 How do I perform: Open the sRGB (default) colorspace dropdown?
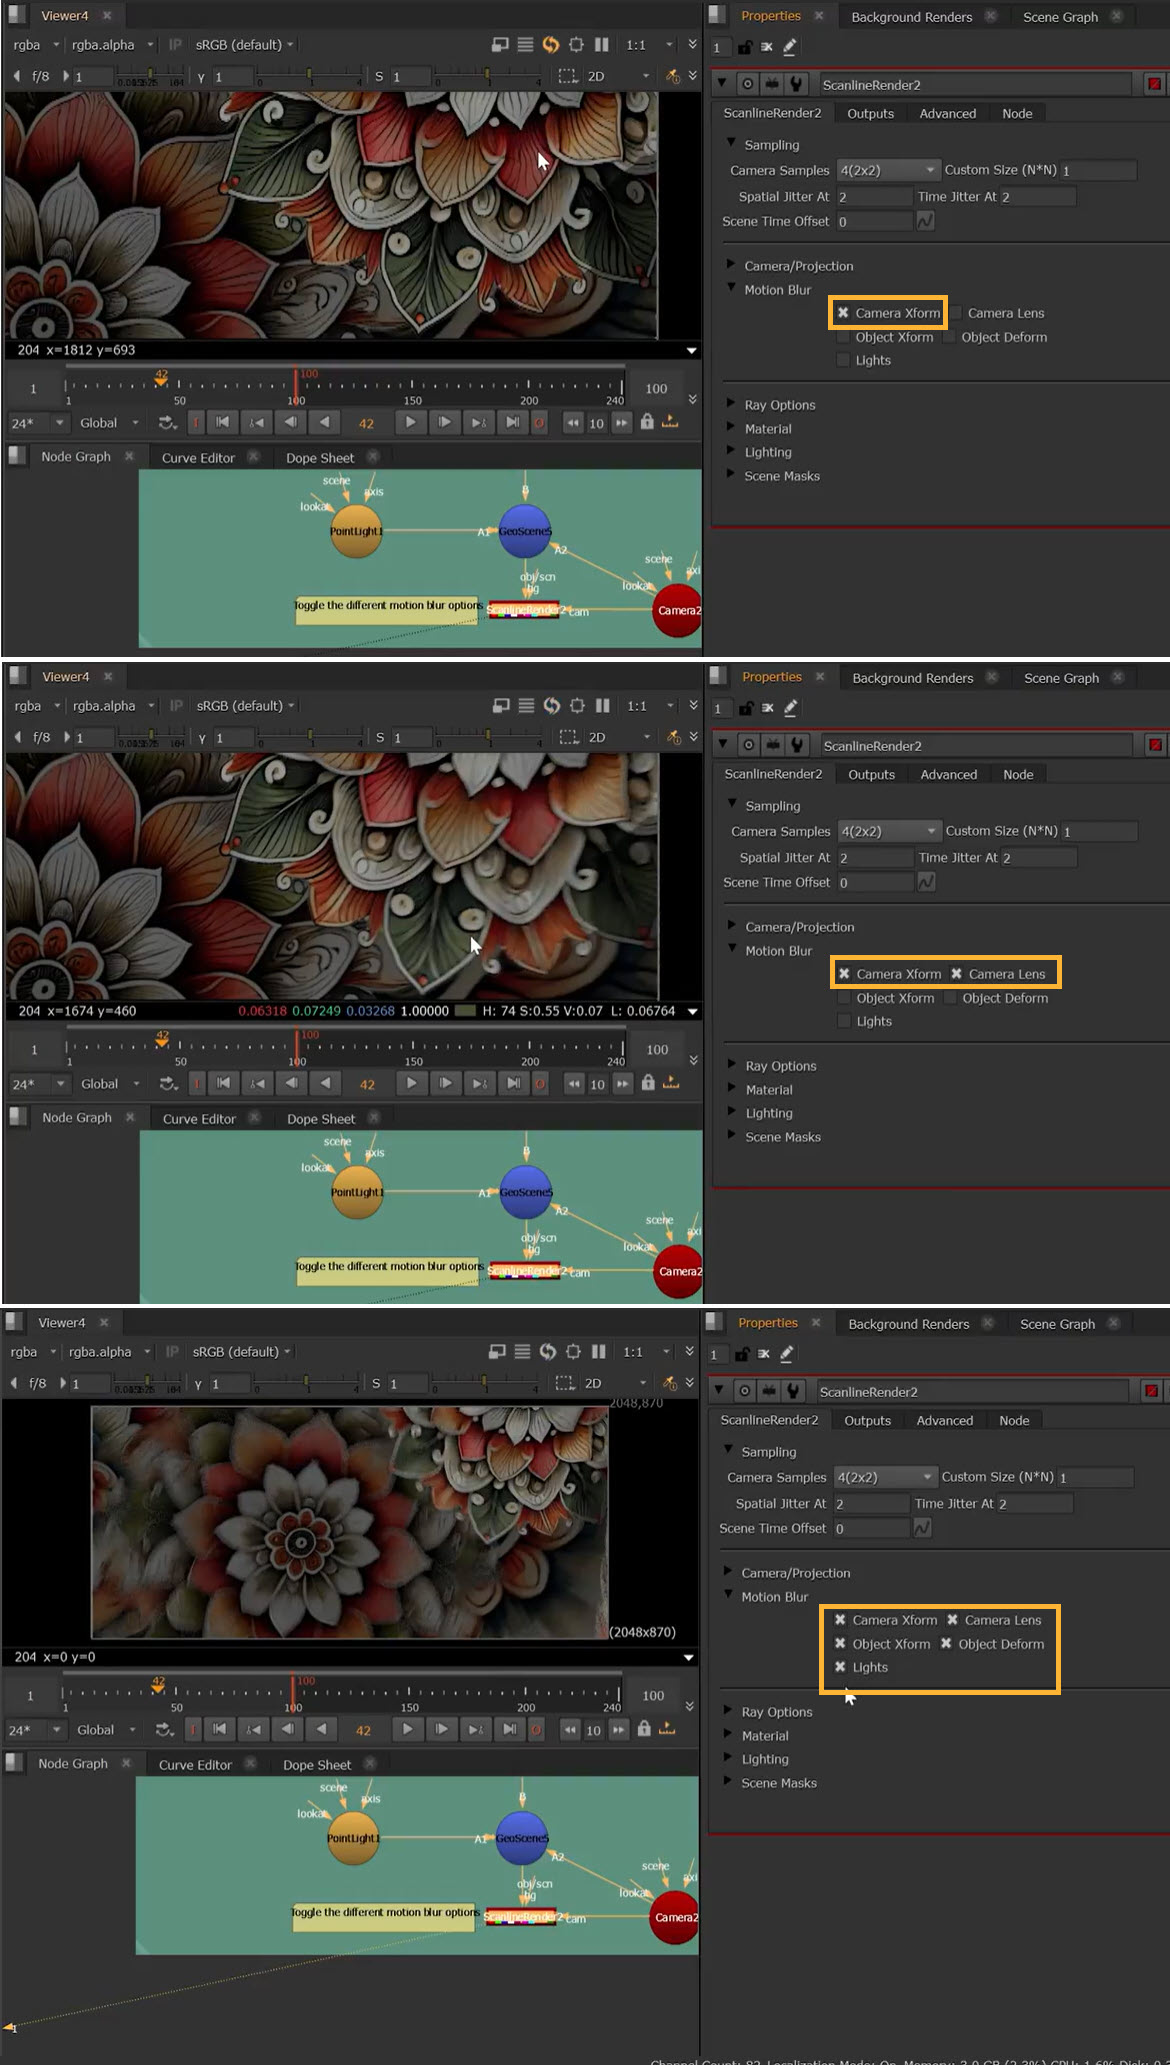(x=244, y=45)
